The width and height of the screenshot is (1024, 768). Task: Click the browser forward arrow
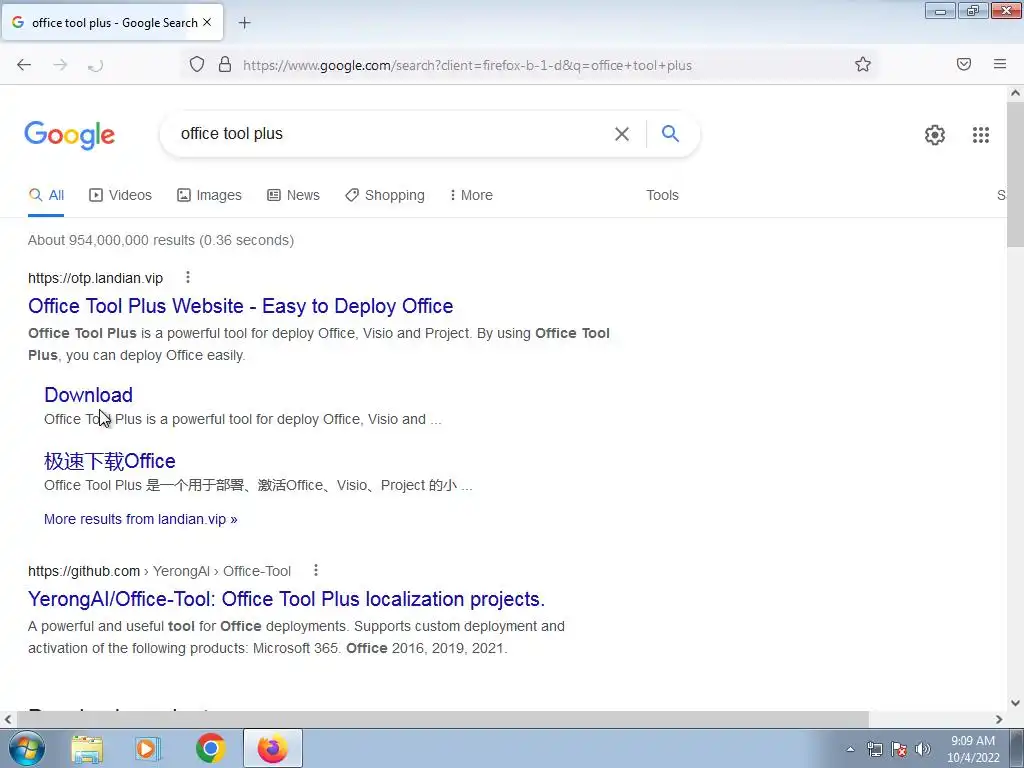60,65
